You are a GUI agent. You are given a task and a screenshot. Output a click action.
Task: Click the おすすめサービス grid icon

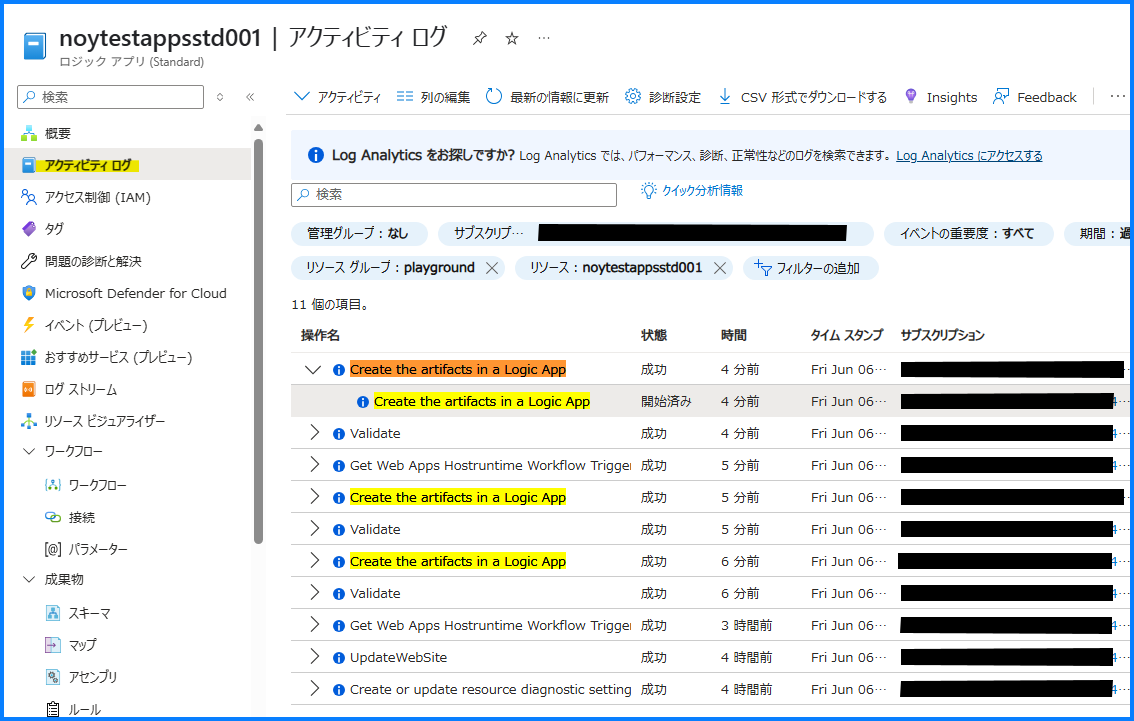pos(29,357)
